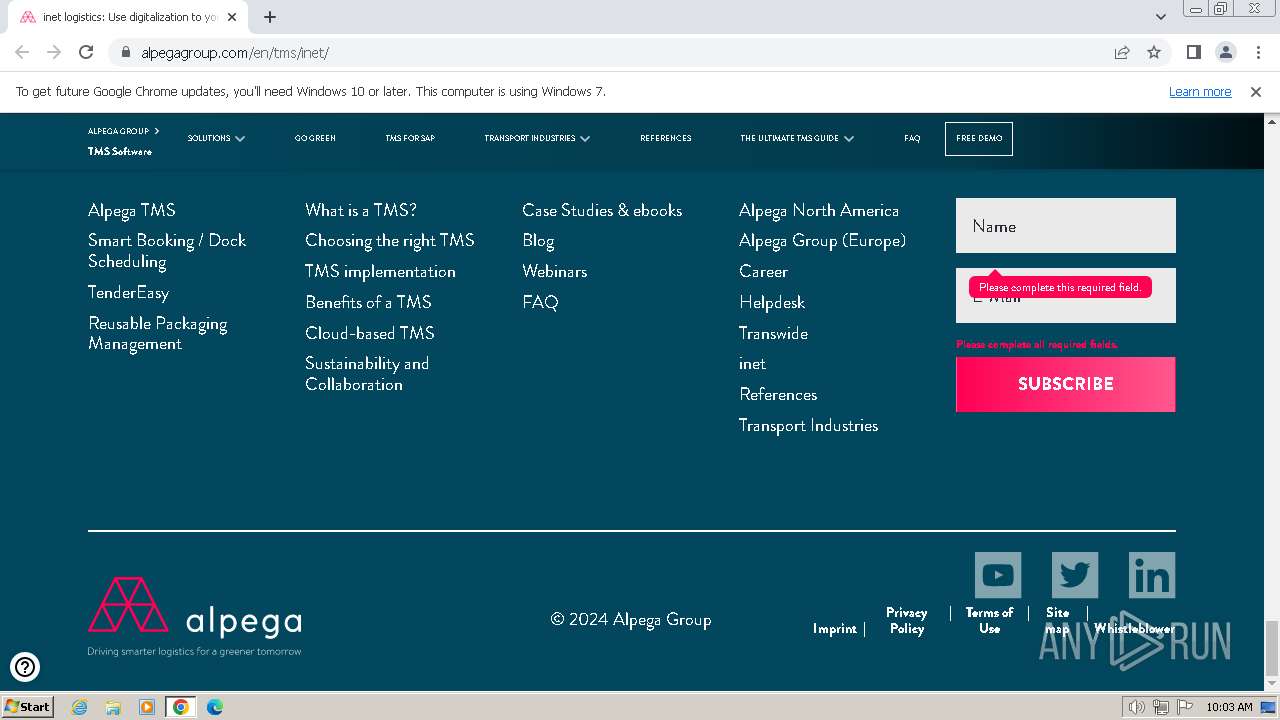The width and height of the screenshot is (1280, 720).
Task: Open Chrome three-dot menu
Action: tap(1257, 53)
